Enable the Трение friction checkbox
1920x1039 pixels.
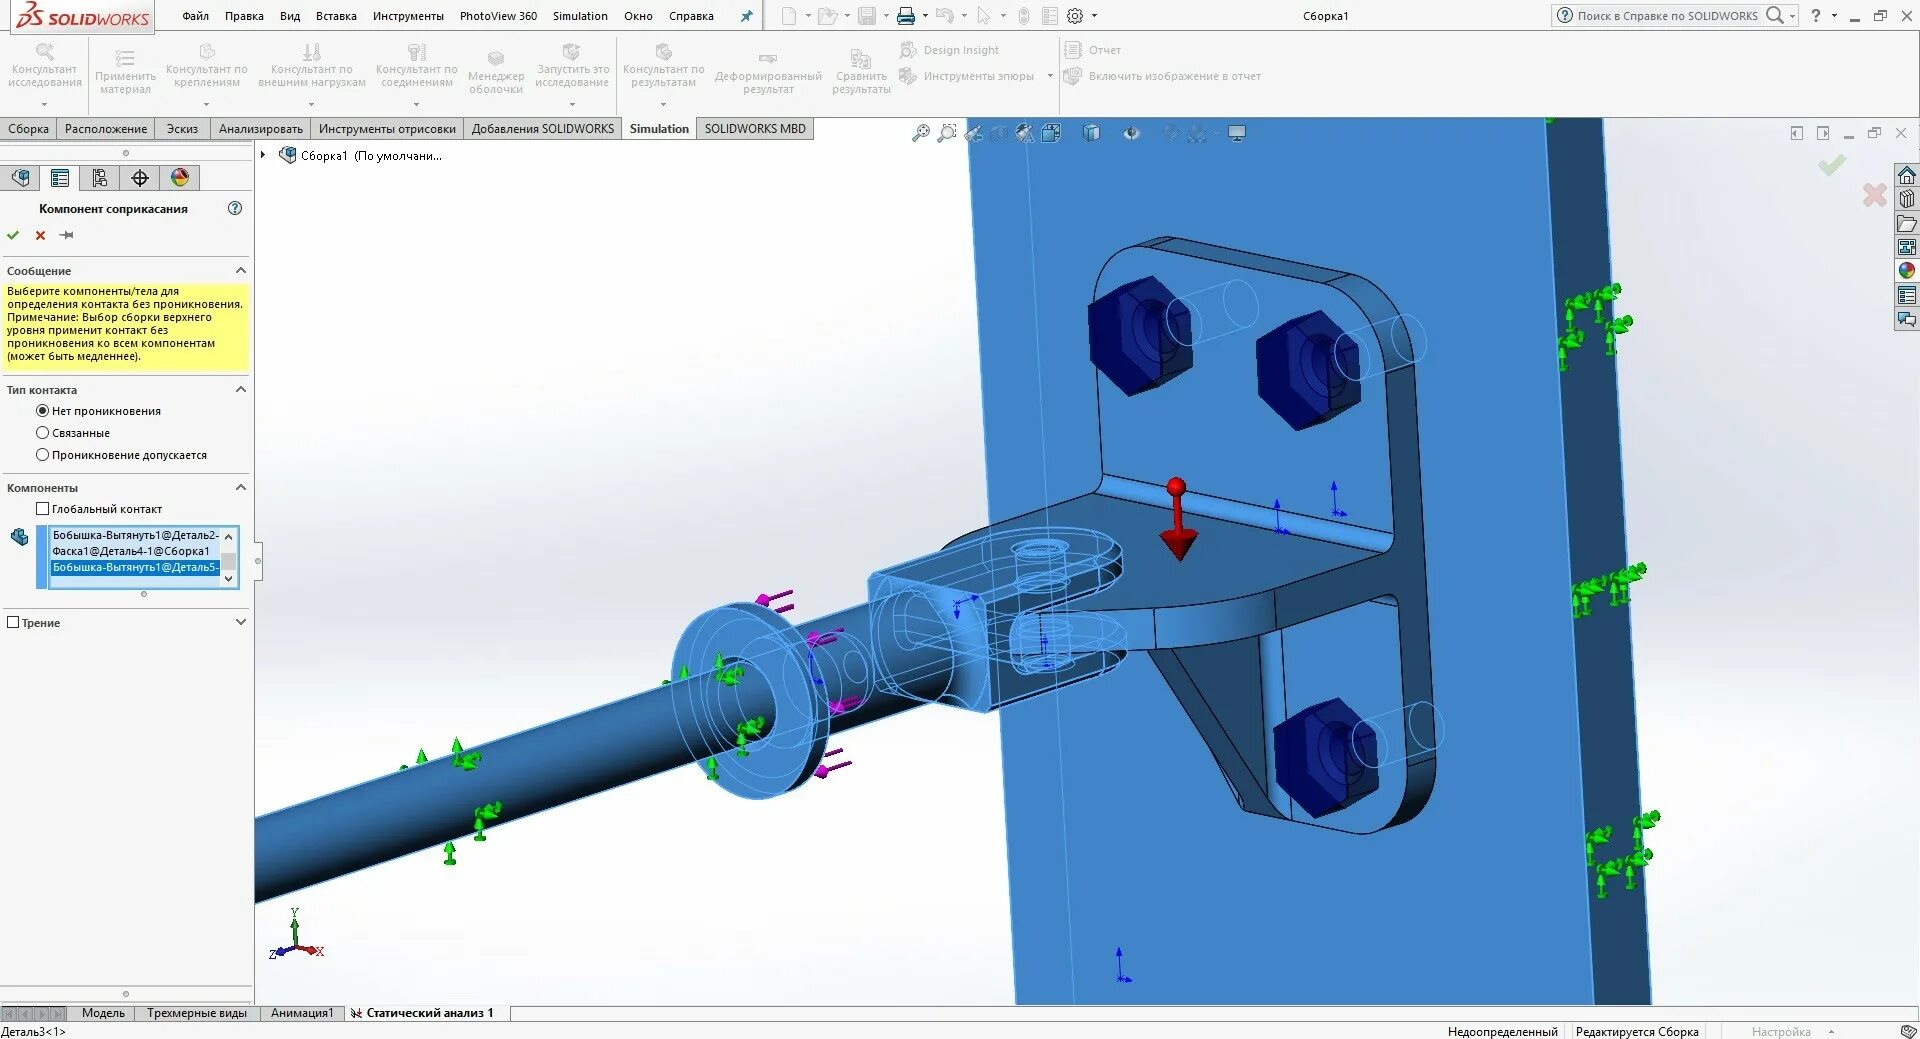(x=13, y=622)
